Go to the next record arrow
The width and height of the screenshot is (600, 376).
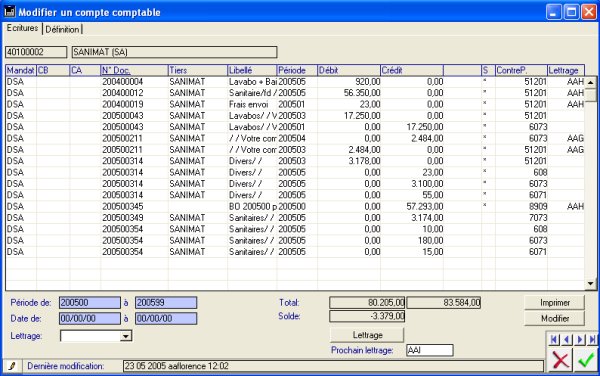[x=580, y=339]
